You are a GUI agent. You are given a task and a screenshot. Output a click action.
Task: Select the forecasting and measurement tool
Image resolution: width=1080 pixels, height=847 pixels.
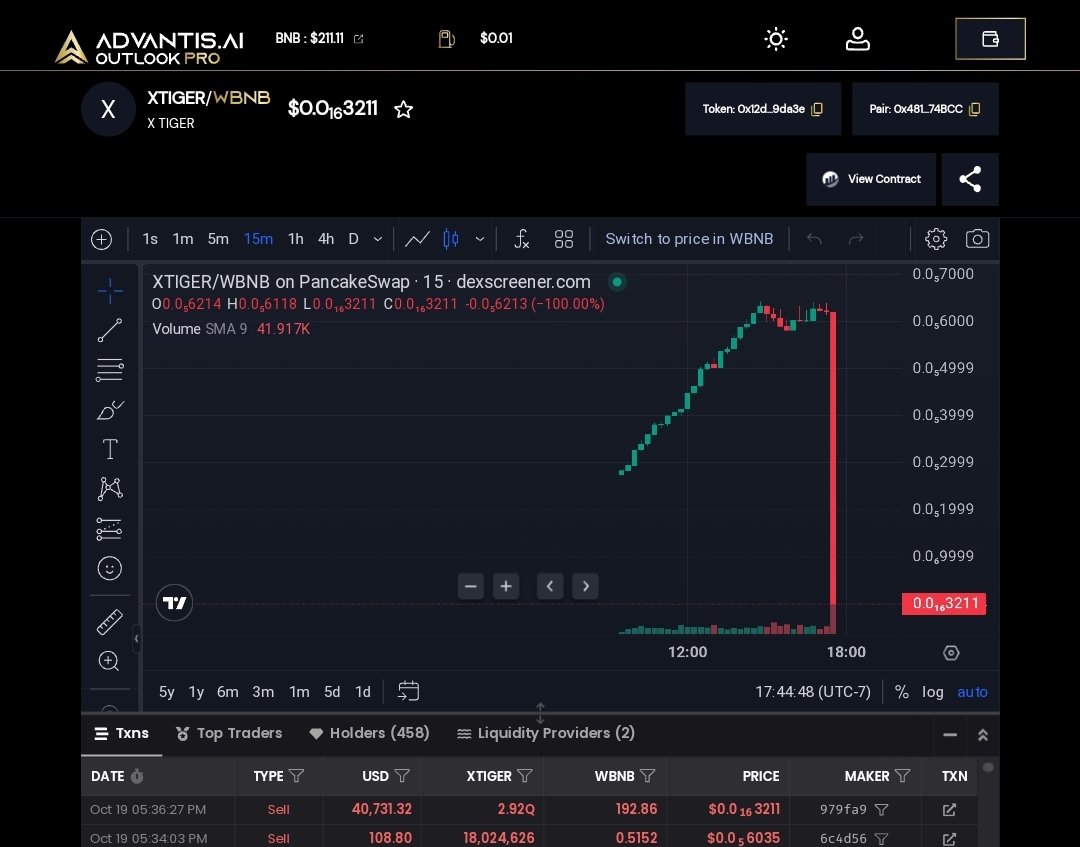110,529
